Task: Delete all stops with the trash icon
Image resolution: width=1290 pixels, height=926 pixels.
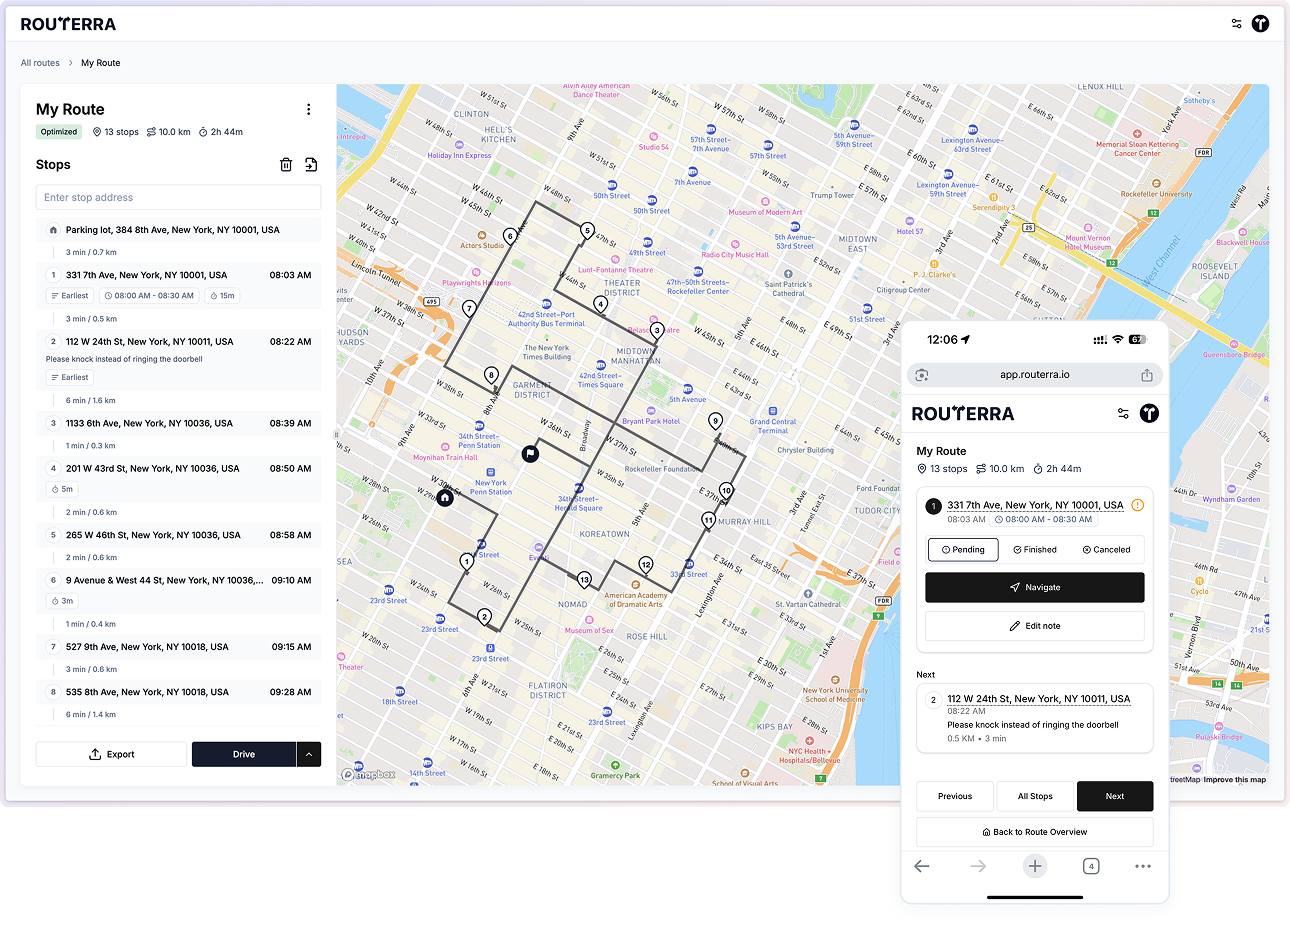Action: pyautogui.click(x=286, y=165)
